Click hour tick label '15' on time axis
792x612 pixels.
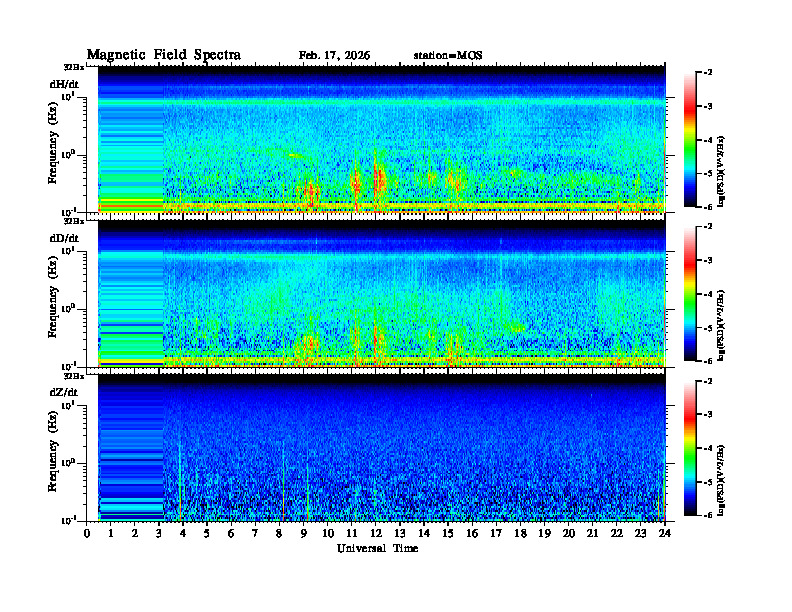coord(448,534)
